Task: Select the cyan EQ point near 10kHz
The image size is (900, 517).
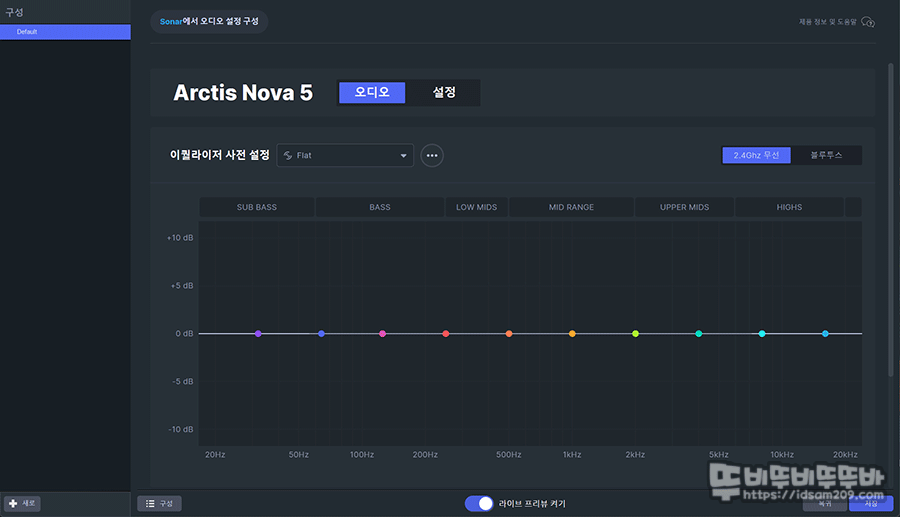Action: pyautogui.click(x=762, y=333)
